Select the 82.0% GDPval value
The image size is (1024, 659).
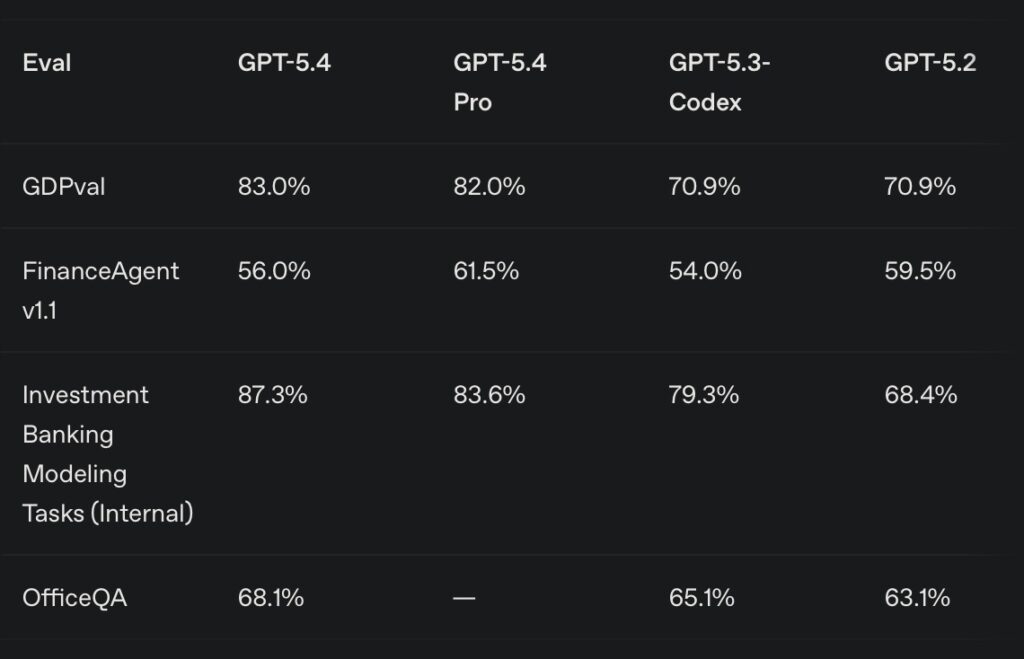[x=489, y=186]
